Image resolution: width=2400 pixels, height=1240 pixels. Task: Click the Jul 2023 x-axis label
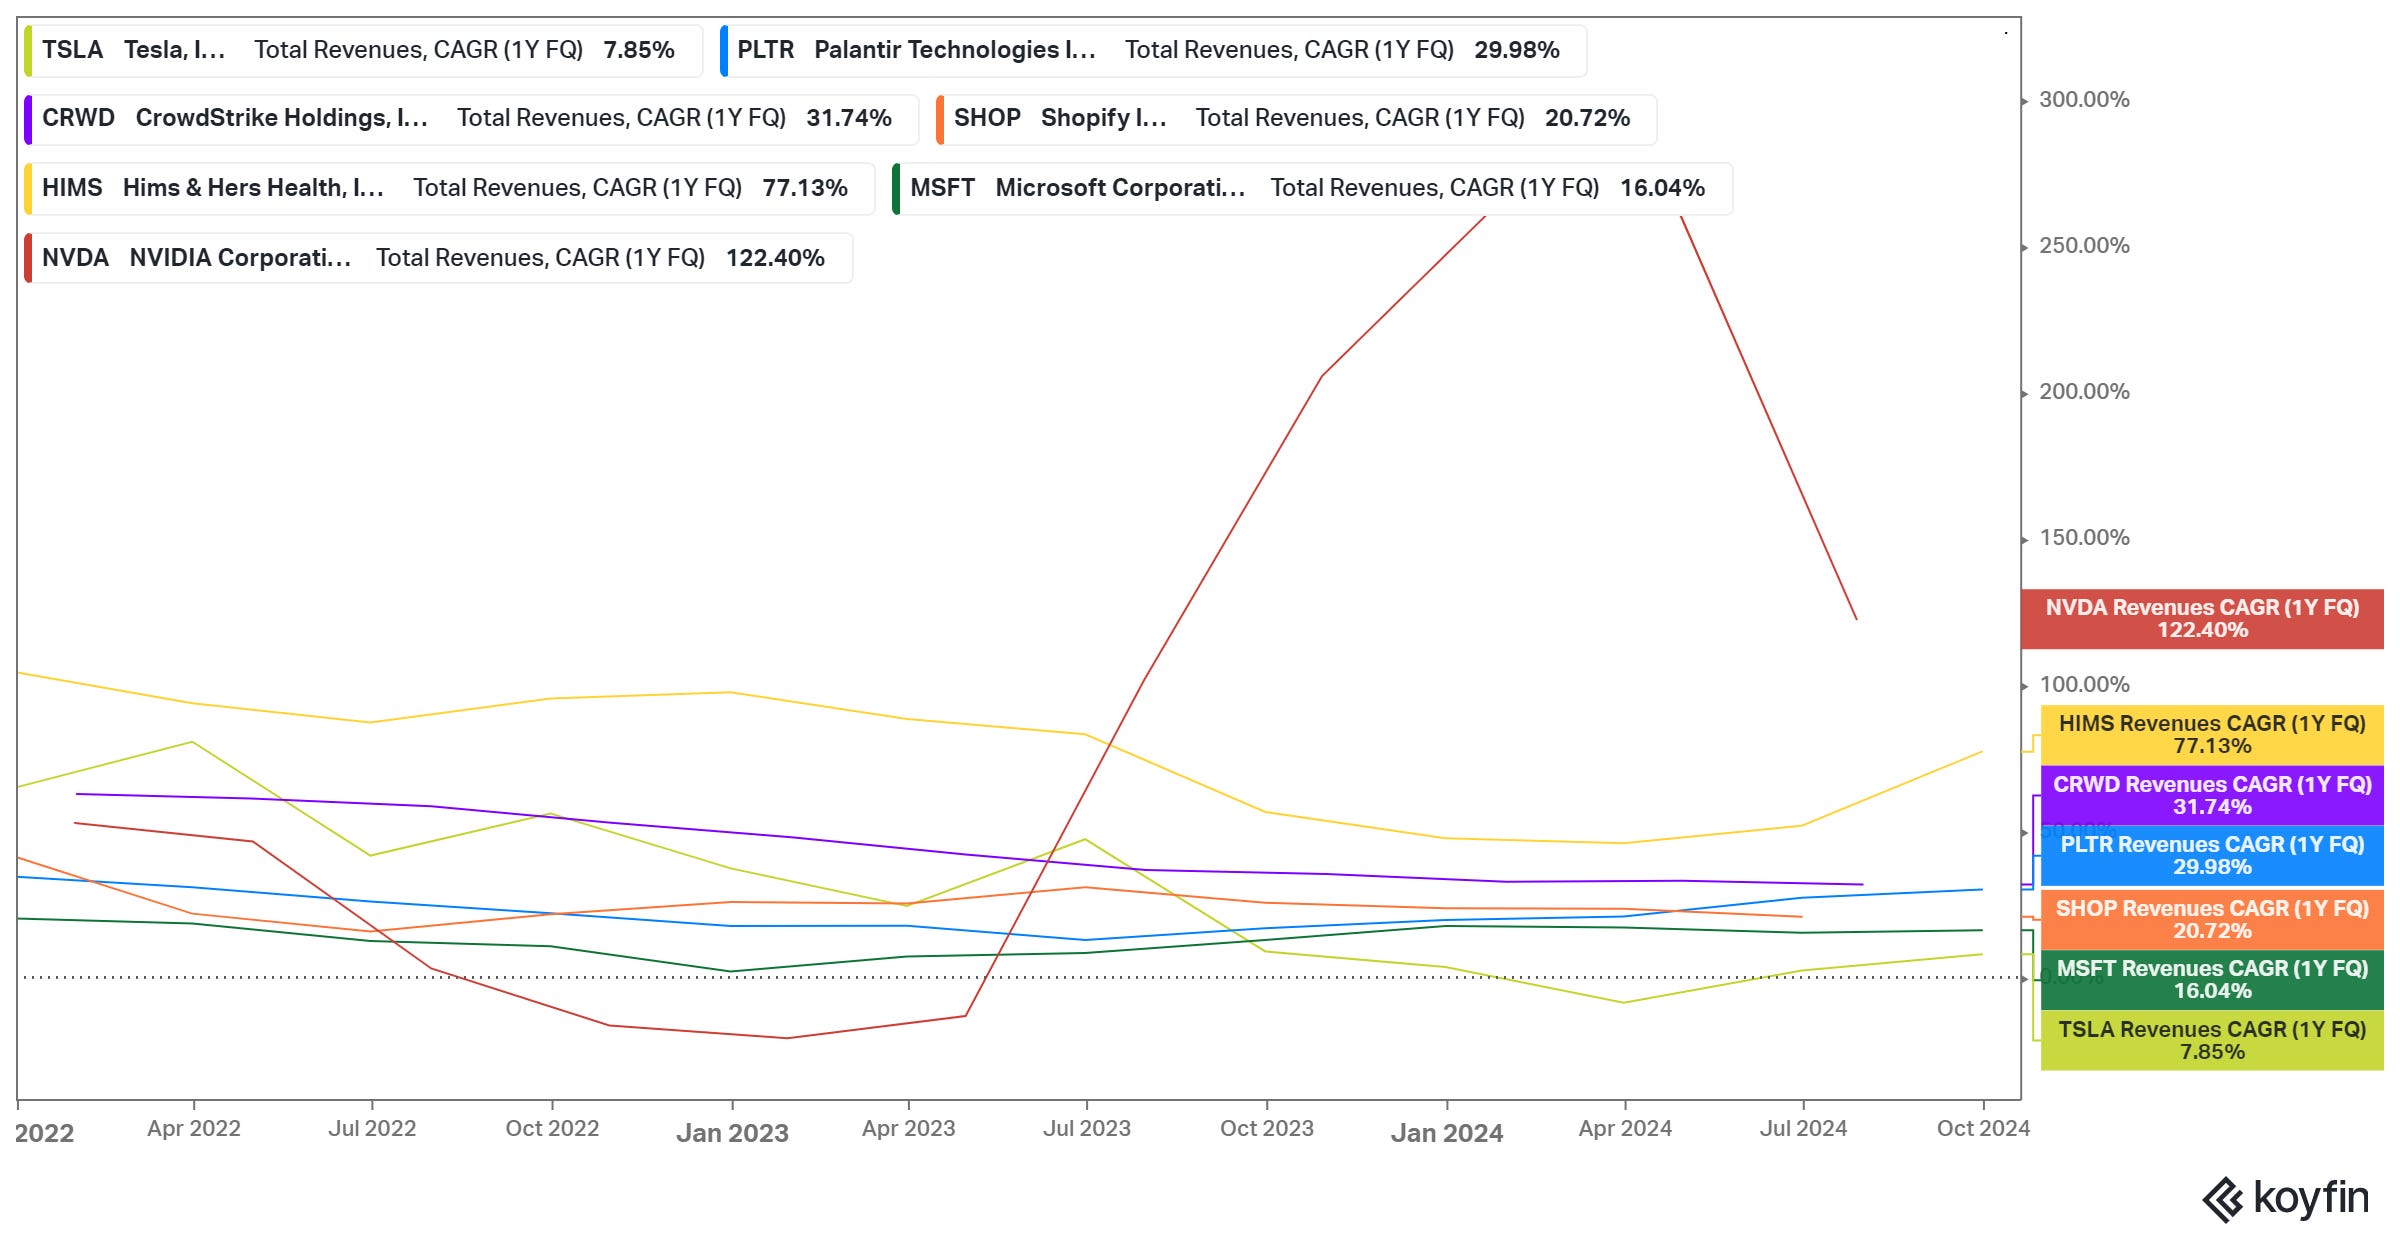(1087, 1129)
